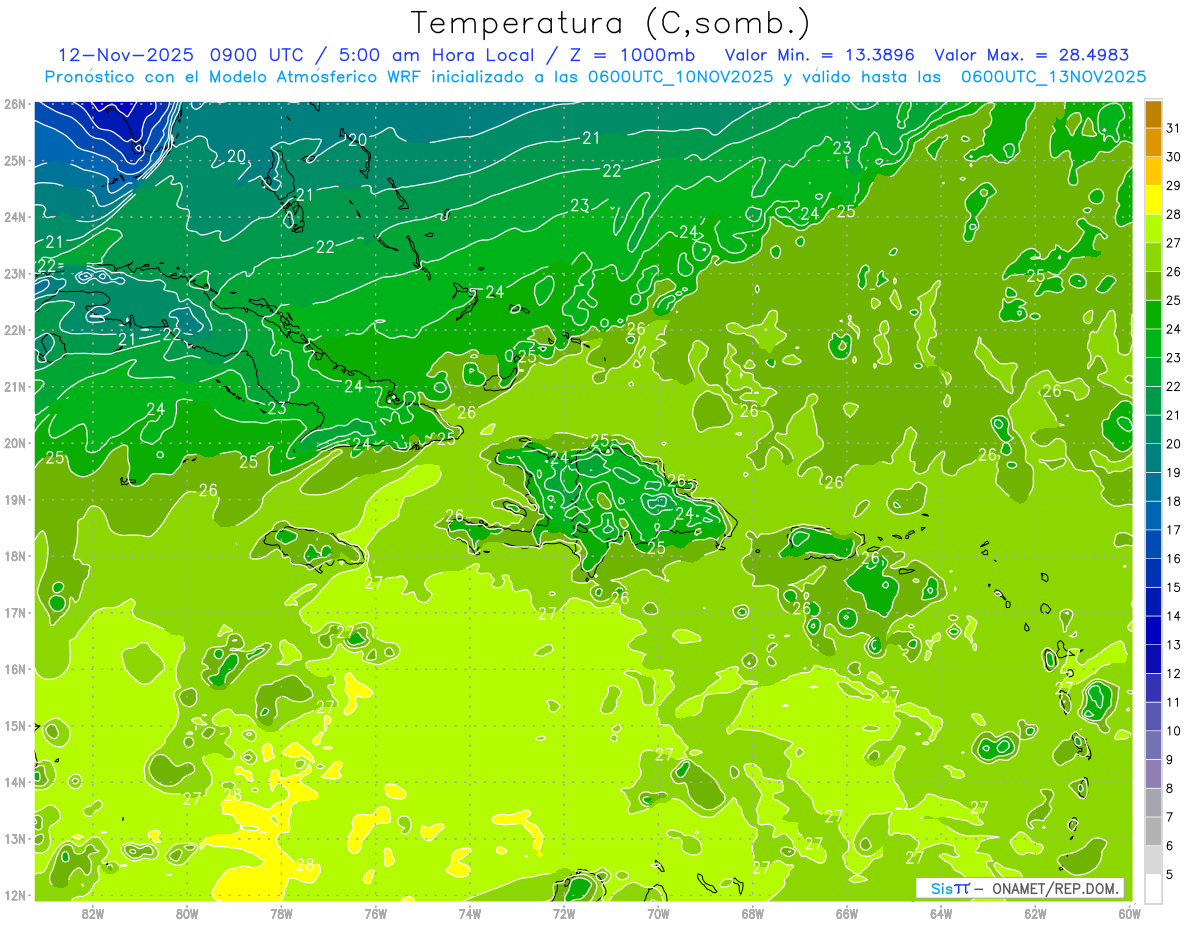
Task: Click the yellow color bar segment between 28 and 29
Action: point(1153,200)
